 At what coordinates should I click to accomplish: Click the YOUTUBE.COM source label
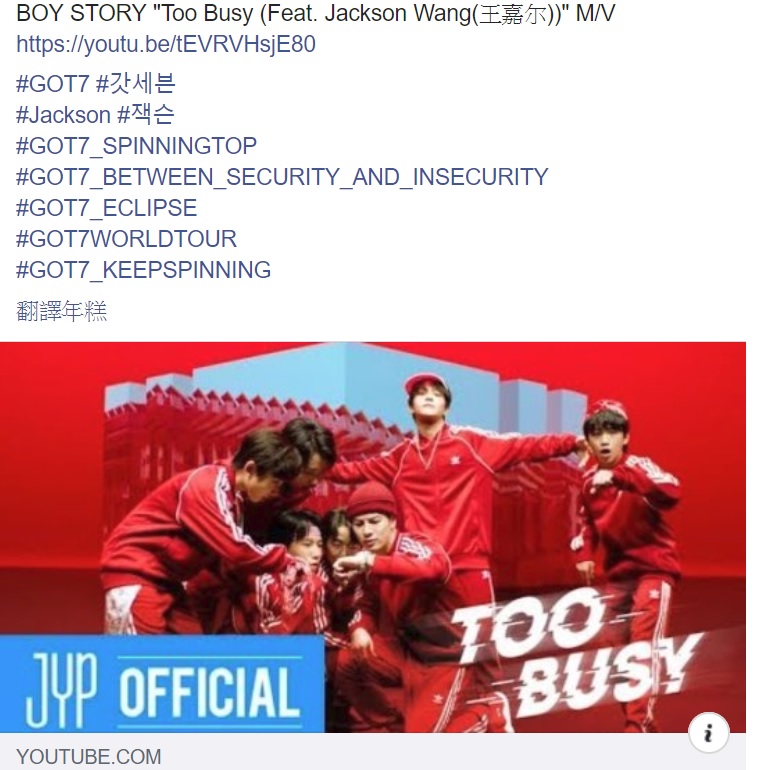tap(88, 757)
